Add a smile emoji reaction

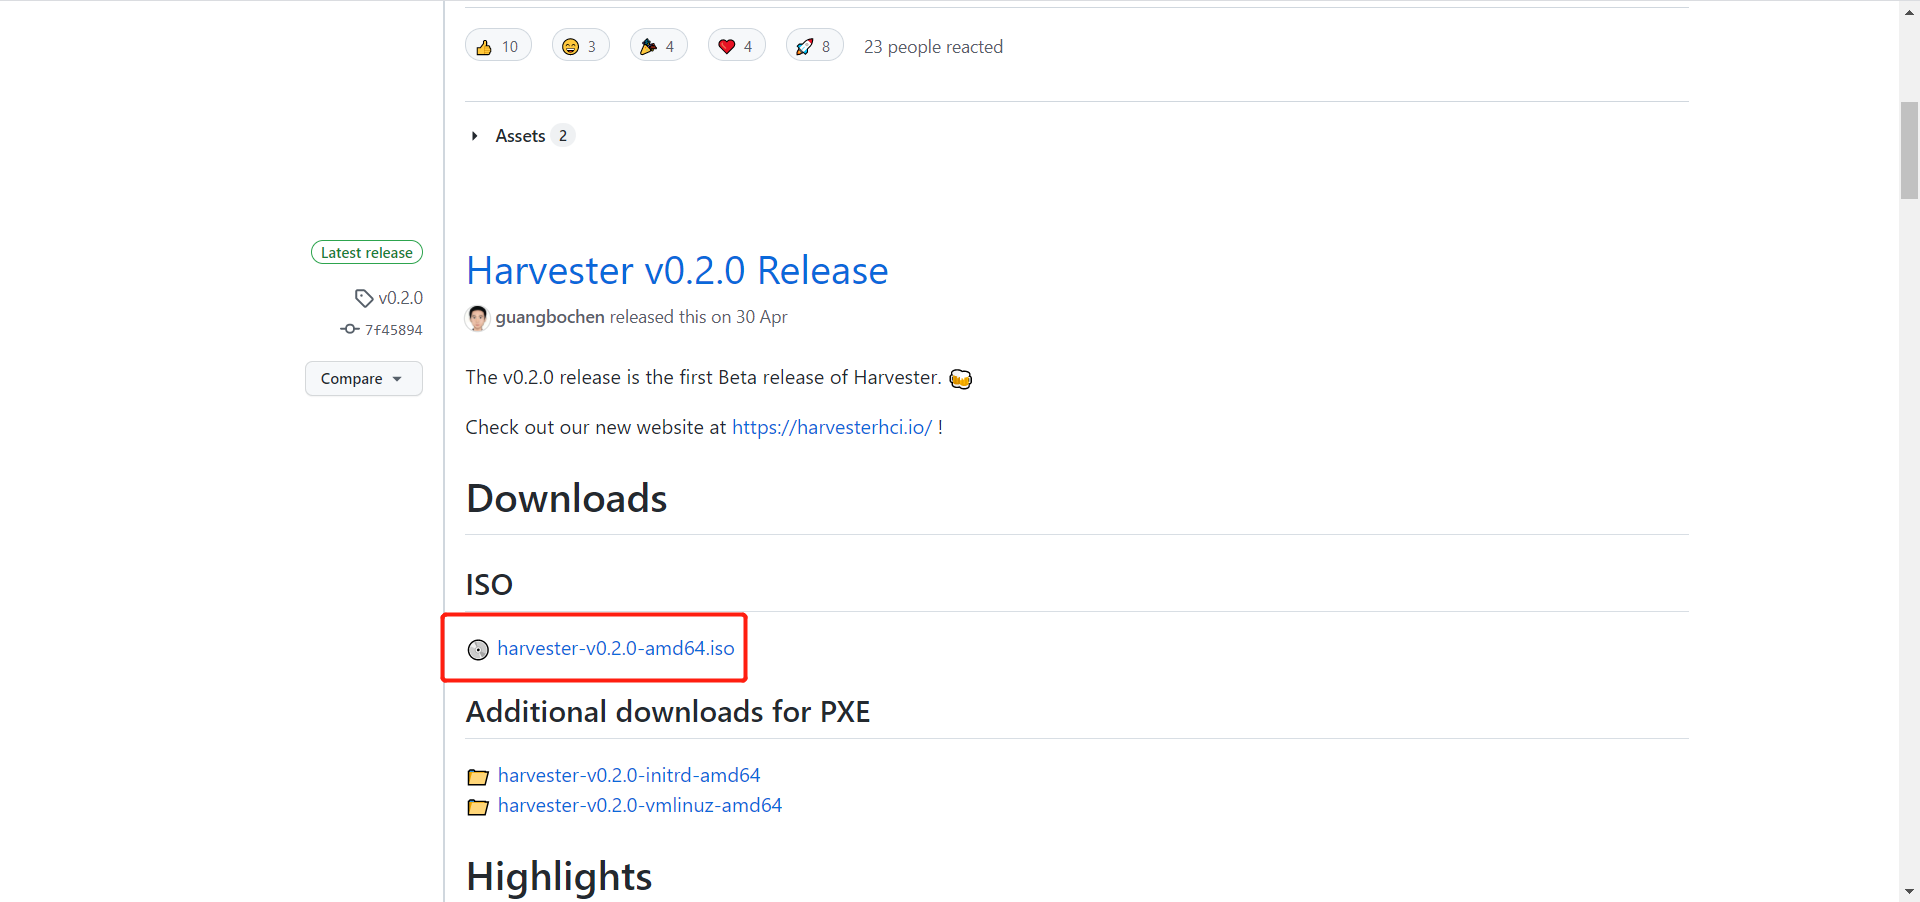coord(581,46)
